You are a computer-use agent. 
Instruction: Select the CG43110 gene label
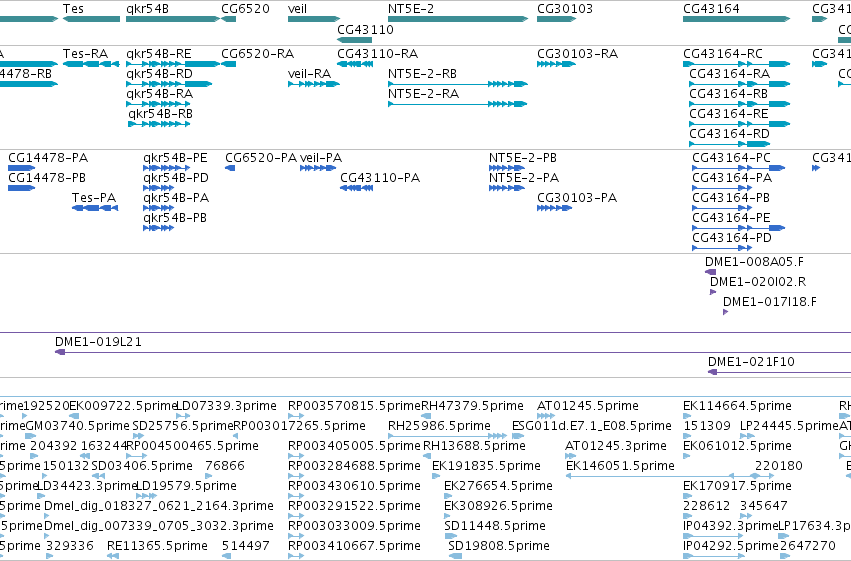coord(365,30)
